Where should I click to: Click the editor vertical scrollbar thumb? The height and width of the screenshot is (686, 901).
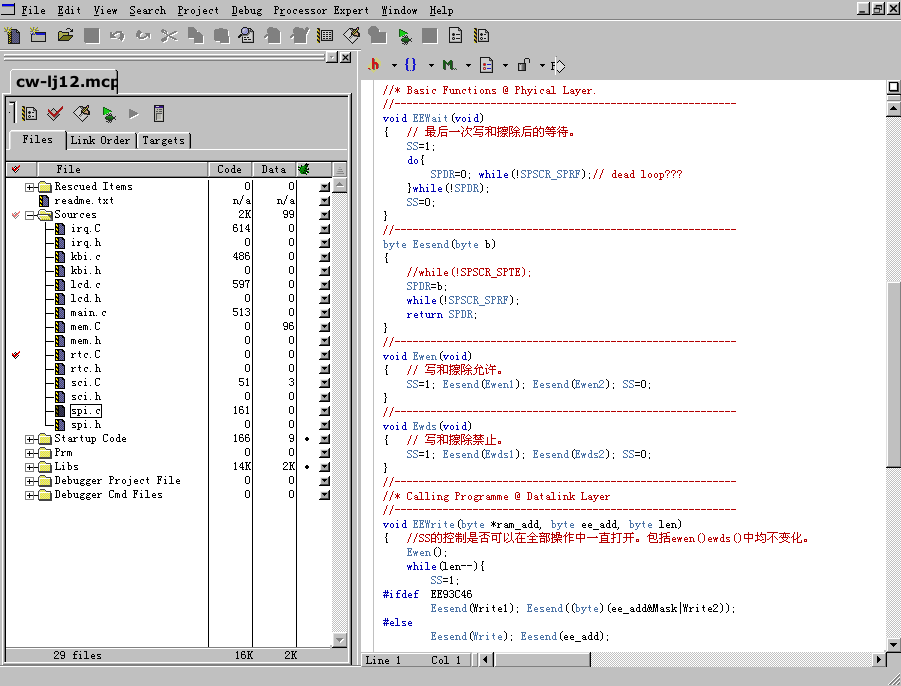(893, 373)
